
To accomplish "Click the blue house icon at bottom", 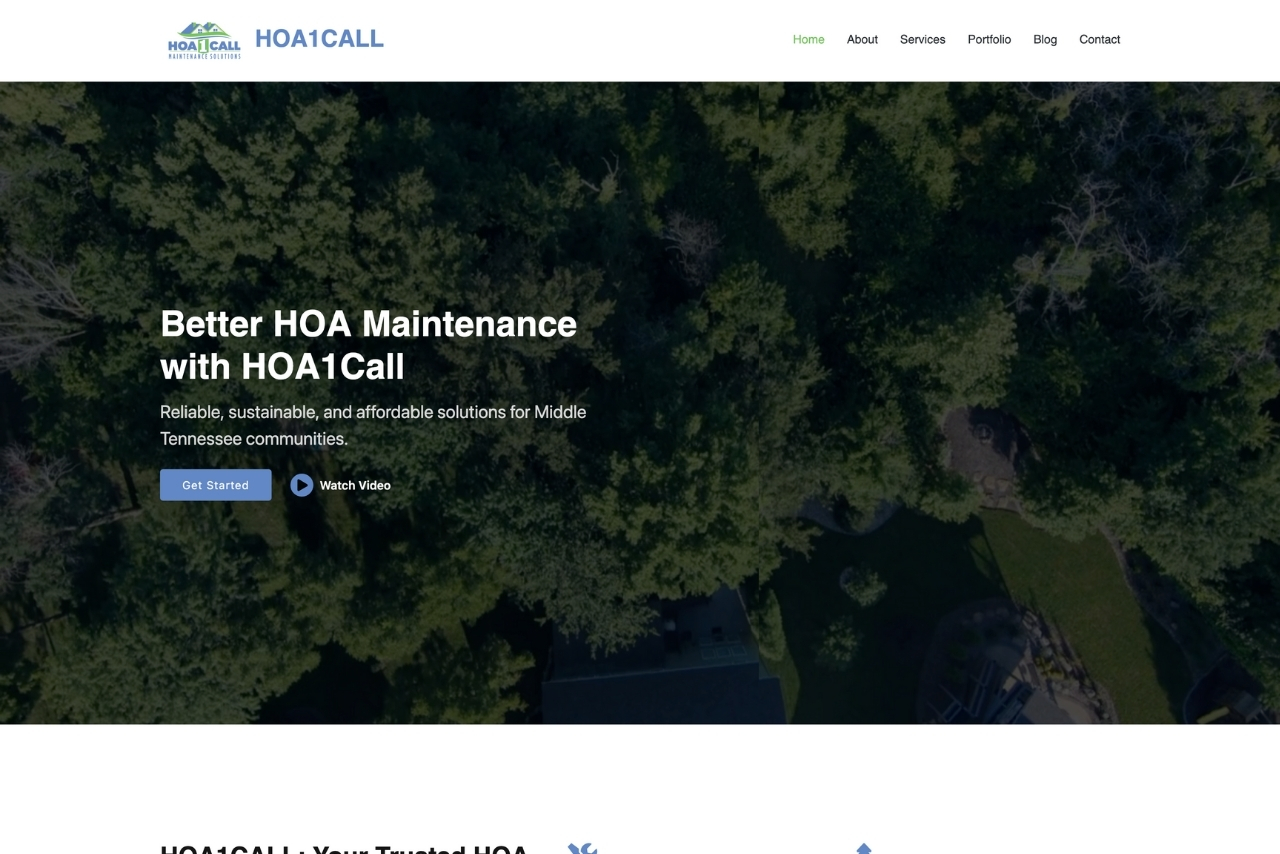I will pyautogui.click(x=864, y=848).
